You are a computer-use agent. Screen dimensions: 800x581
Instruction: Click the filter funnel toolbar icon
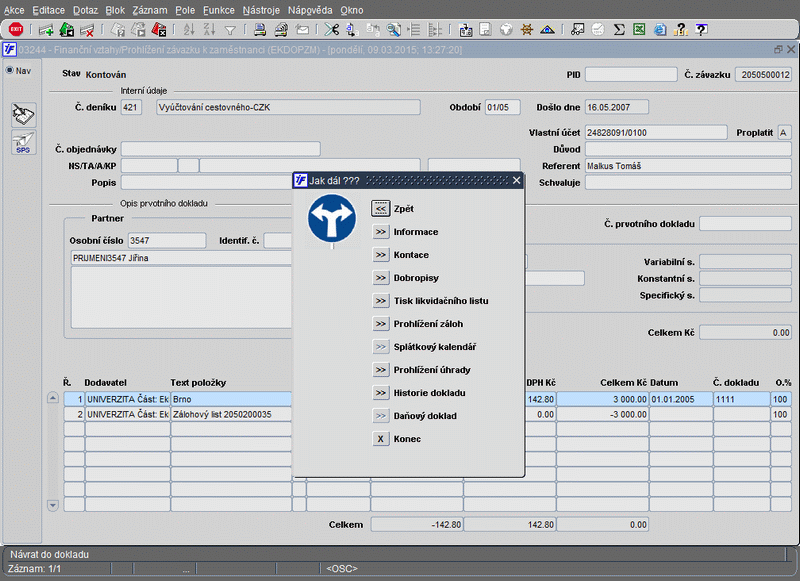230,29
